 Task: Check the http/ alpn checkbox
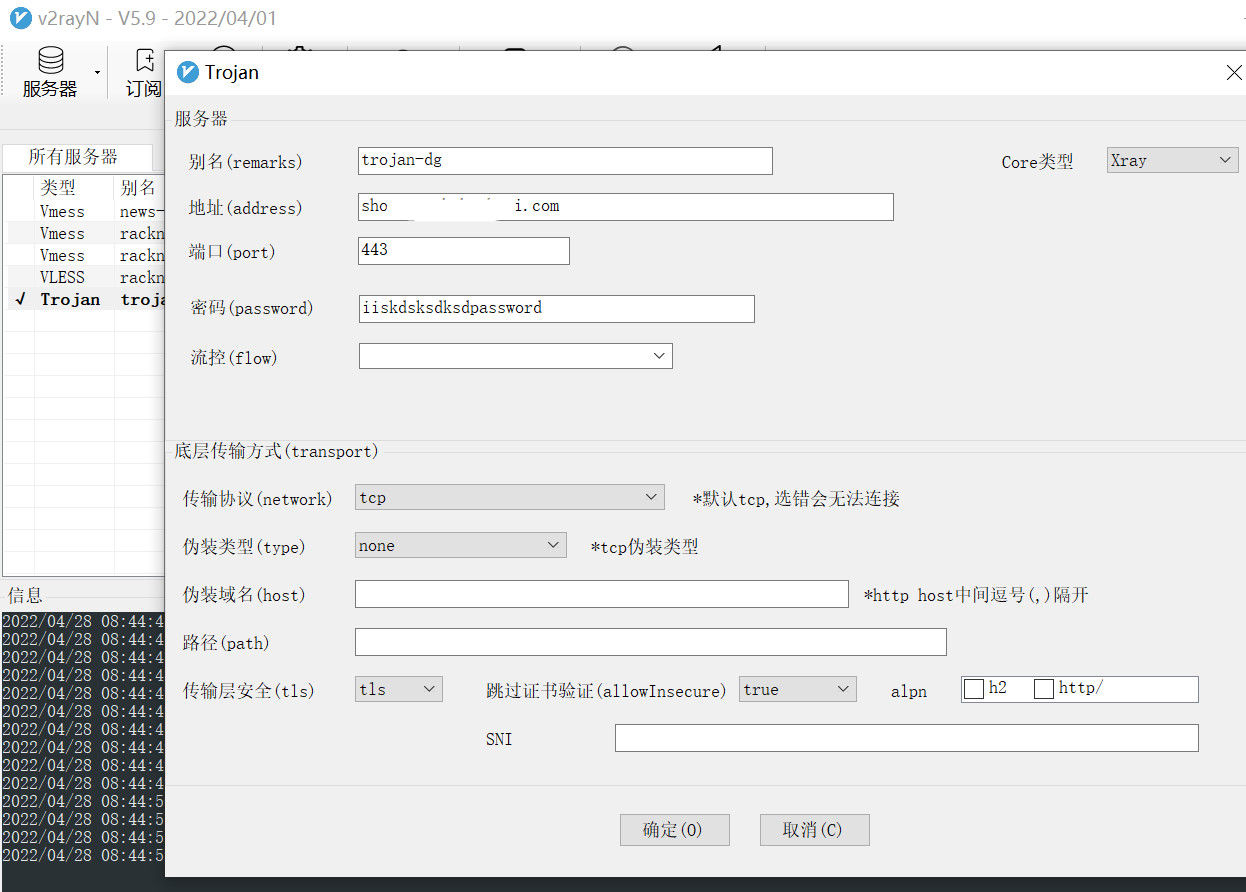click(1044, 689)
